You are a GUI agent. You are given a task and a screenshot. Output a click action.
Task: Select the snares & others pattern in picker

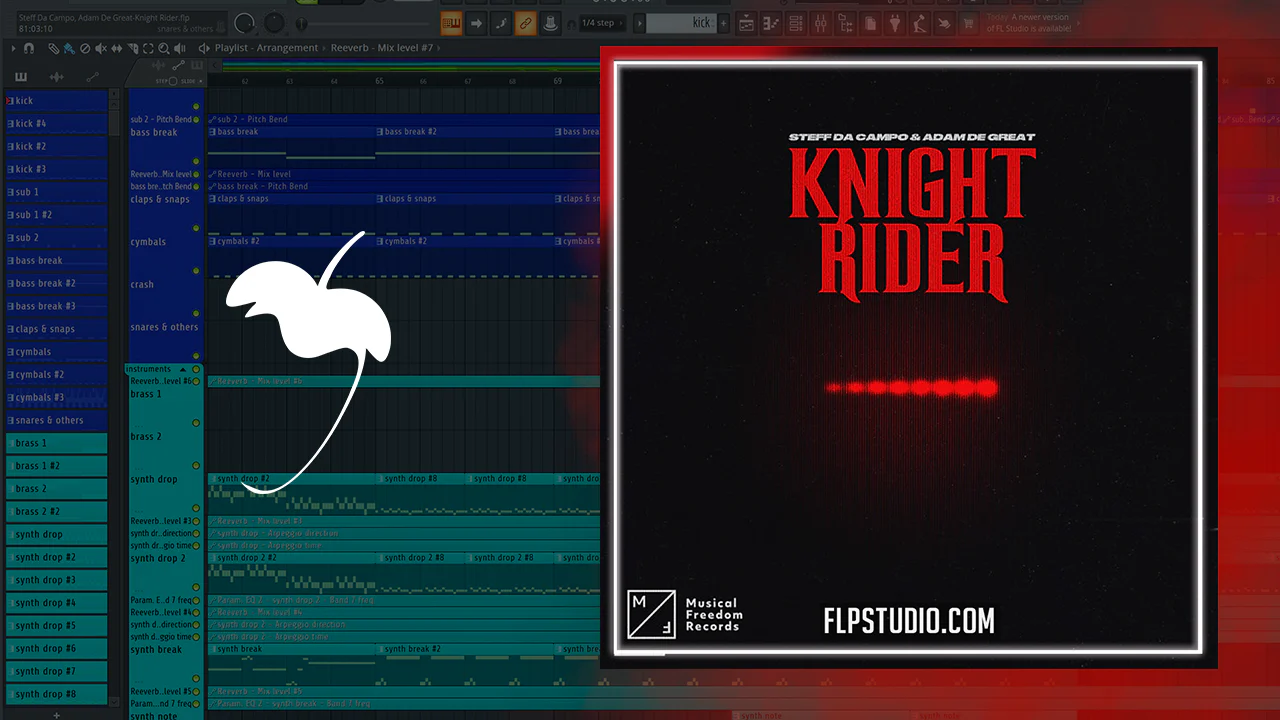(x=56, y=421)
